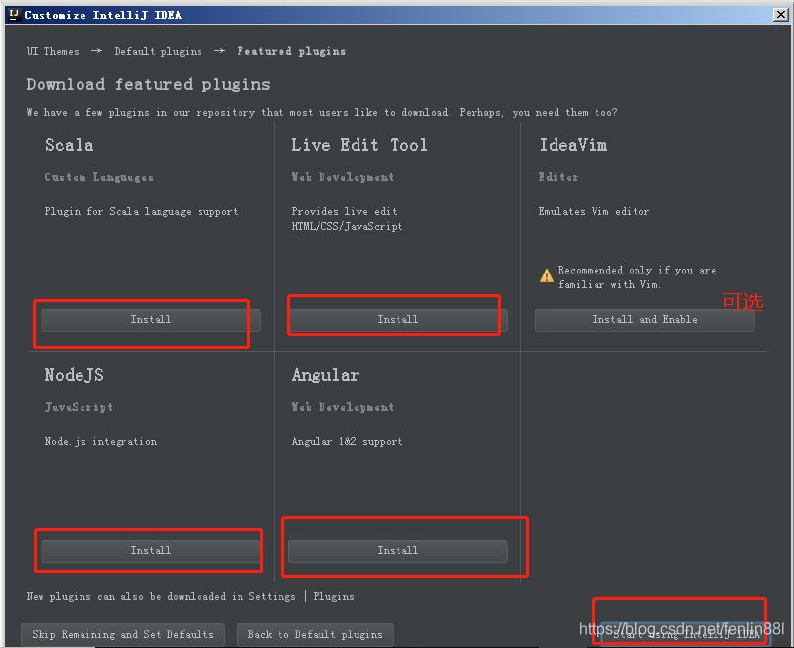Click the IdeaVim warning triangle icon
Viewport: 794px width, 648px height.
click(546, 276)
